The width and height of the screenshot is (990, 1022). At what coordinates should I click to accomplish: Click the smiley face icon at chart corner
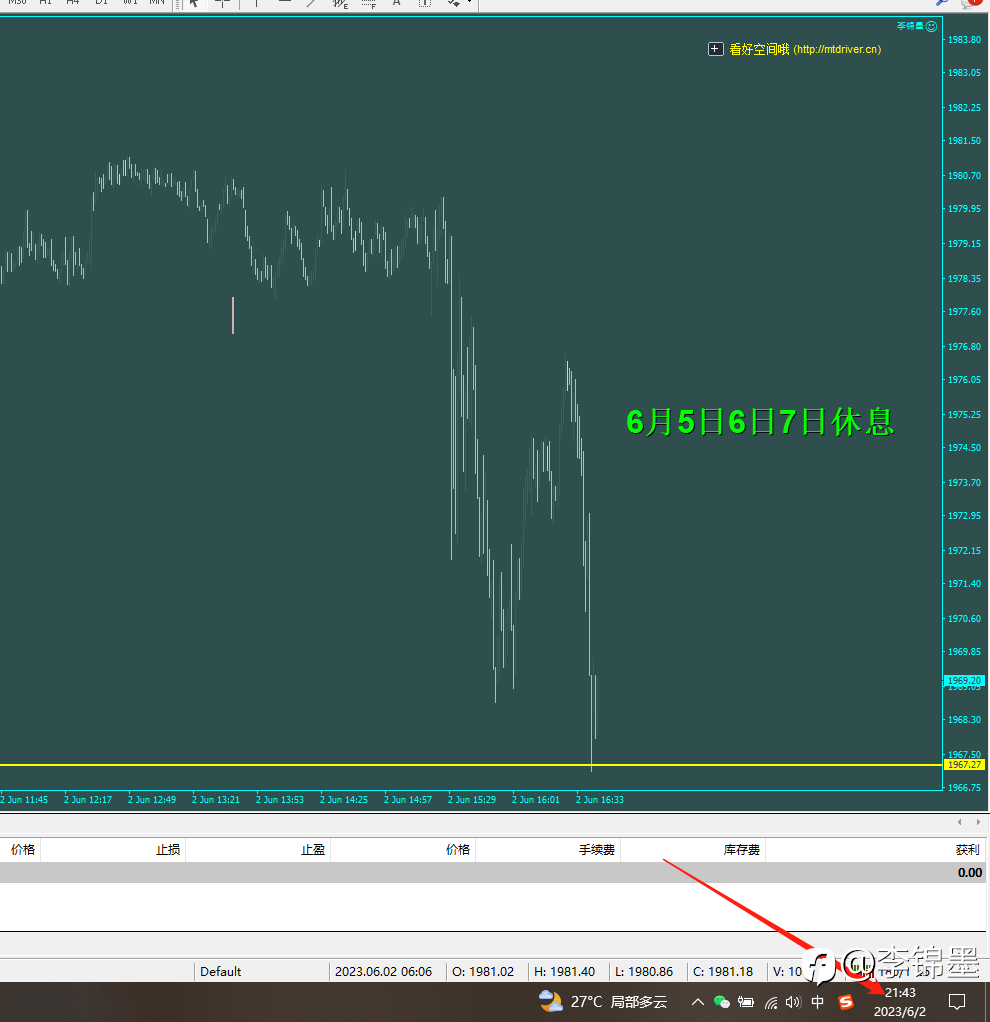pos(931,26)
